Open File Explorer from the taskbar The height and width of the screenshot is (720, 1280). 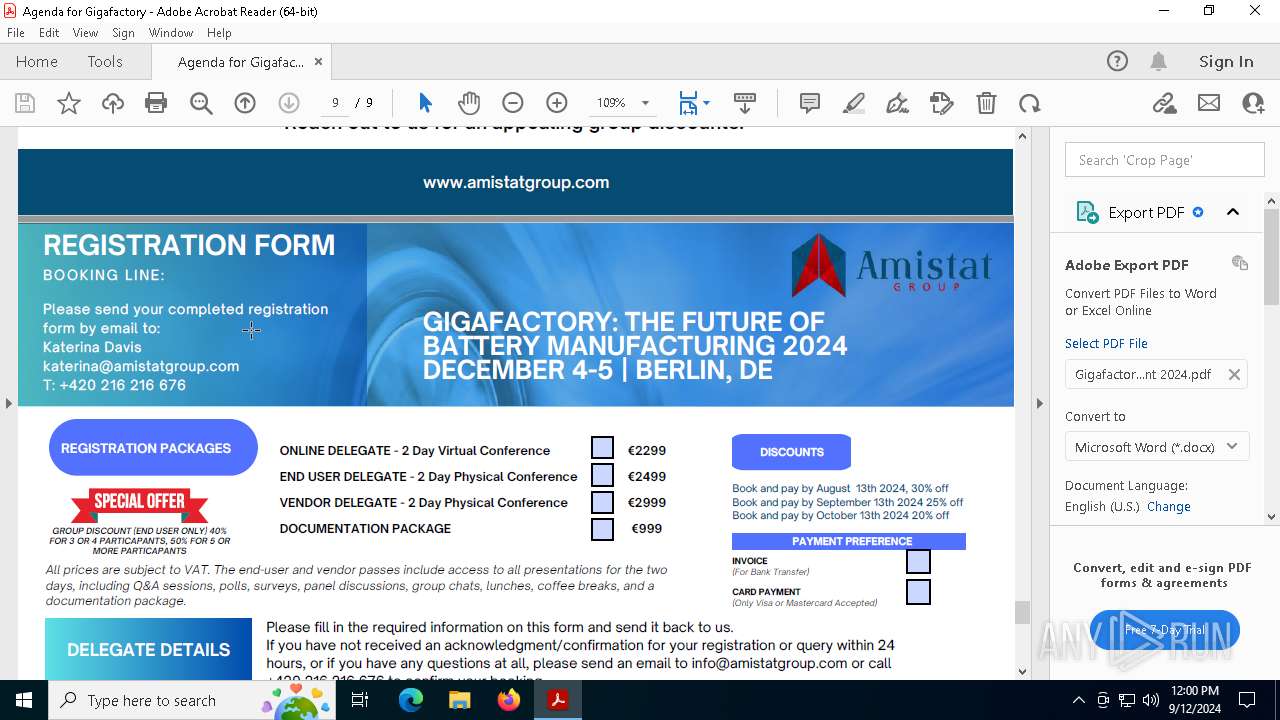click(459, 700)
